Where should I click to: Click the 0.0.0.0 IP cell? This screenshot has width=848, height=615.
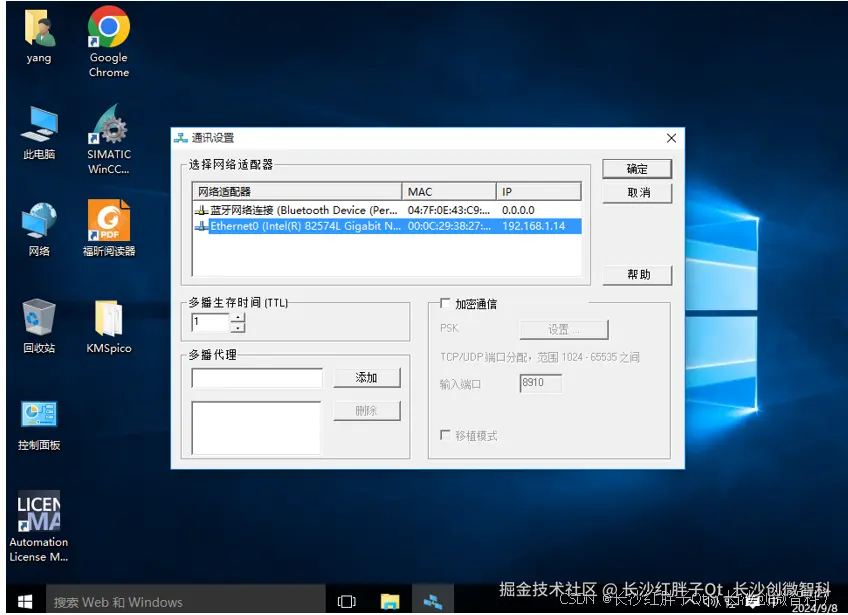pos(518,210)
